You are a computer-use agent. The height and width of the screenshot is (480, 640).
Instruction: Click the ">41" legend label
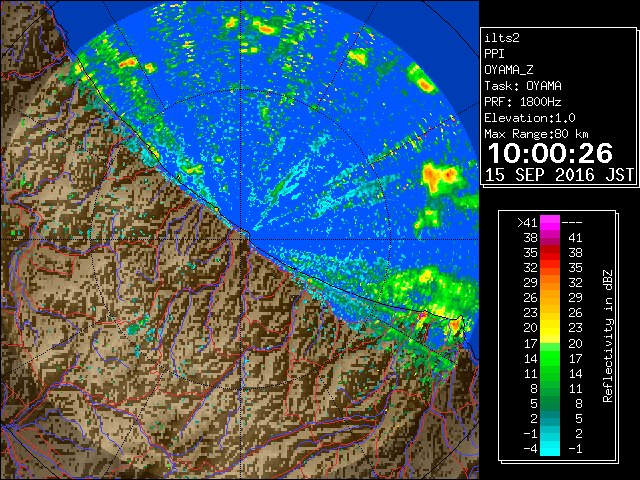click(527, 223)
